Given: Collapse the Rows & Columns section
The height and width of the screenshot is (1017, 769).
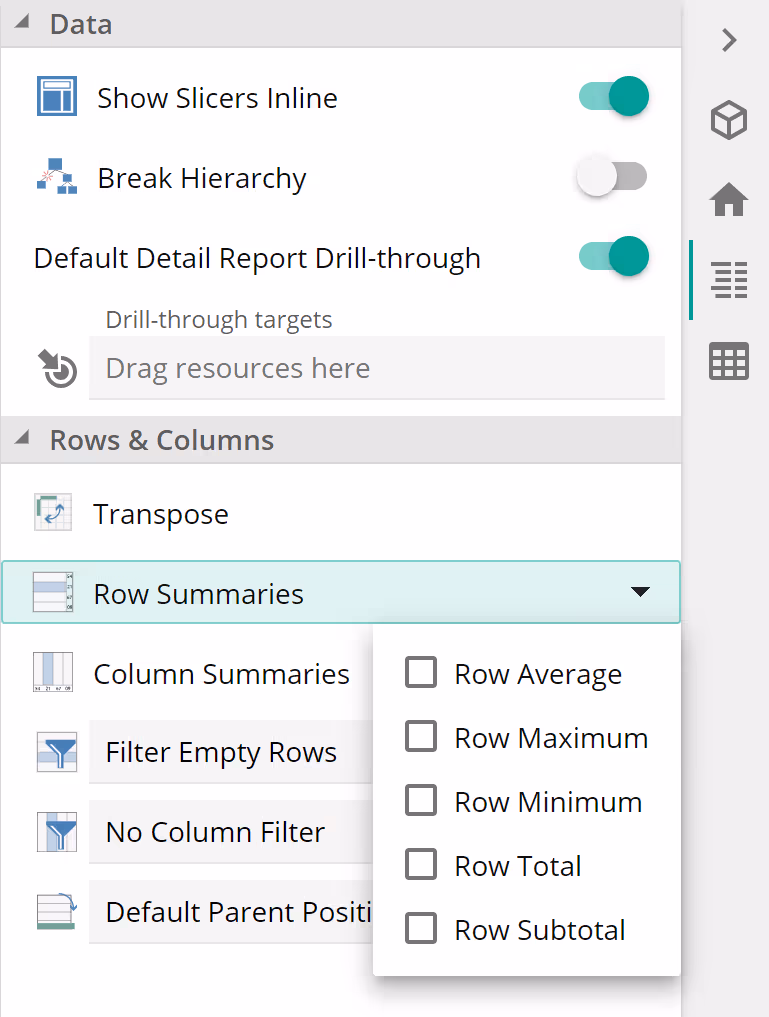Looking at the screenshot, I should coord(23,439).
